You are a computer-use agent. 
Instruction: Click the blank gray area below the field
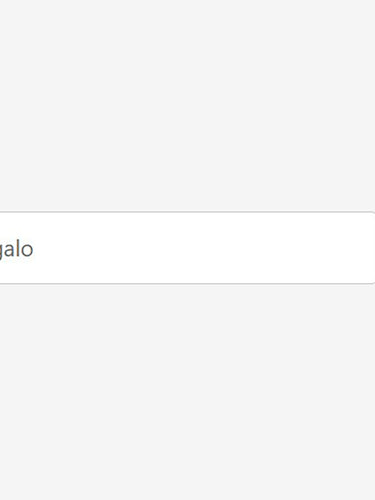click(x=187, y=392)
